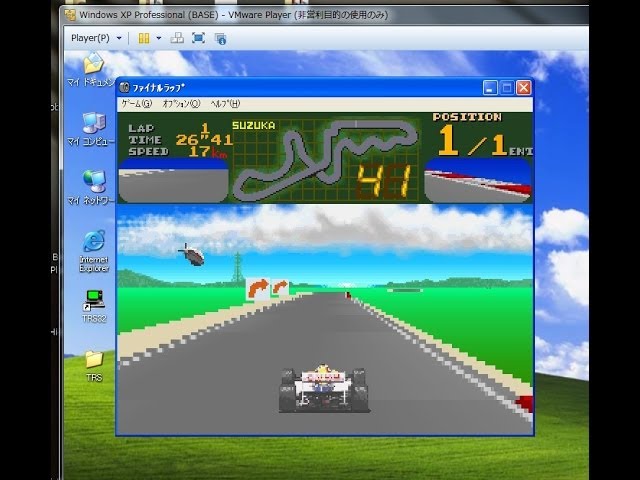Click the race car in game
This screenshot has height=480, width=640.
323,389
